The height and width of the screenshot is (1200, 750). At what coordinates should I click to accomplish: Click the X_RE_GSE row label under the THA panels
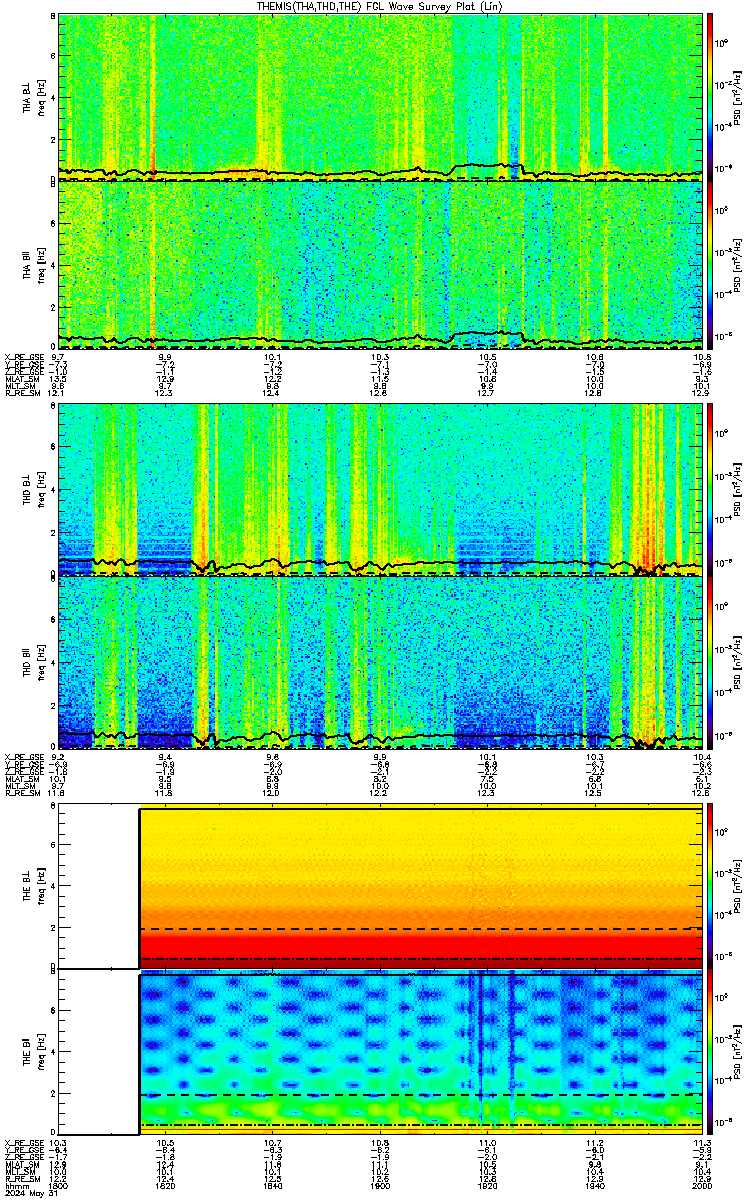[x=23, y=356]
